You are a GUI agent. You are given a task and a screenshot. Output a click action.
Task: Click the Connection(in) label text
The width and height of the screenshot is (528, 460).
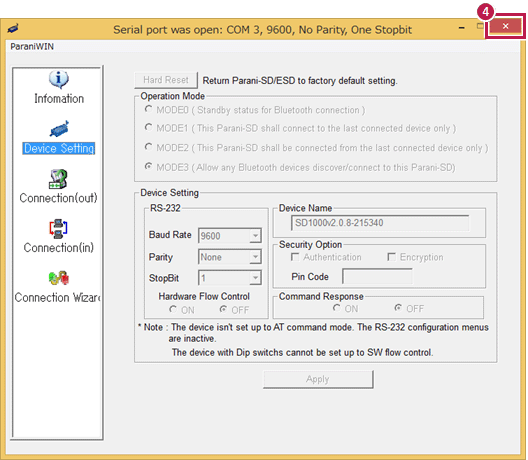click(59, 248)
